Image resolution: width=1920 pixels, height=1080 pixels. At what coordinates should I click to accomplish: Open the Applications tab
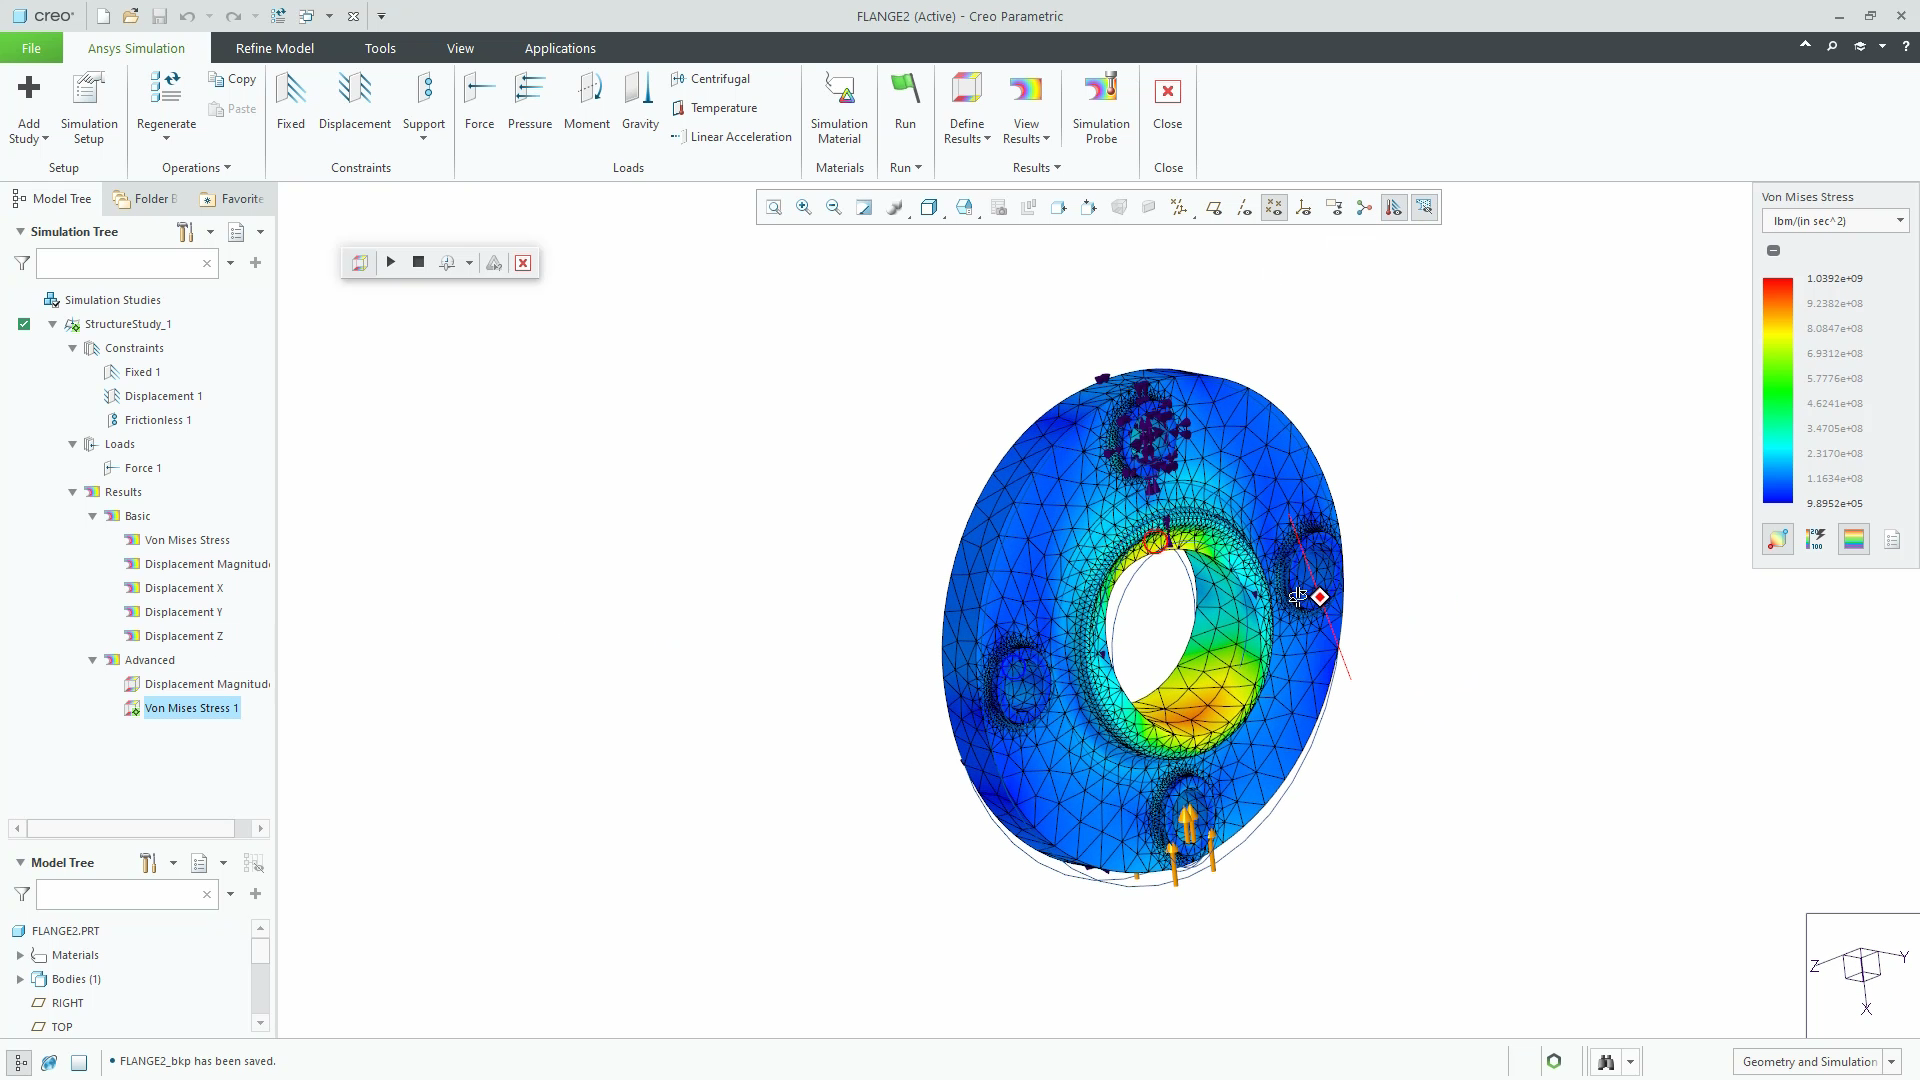tap(560, 48)
